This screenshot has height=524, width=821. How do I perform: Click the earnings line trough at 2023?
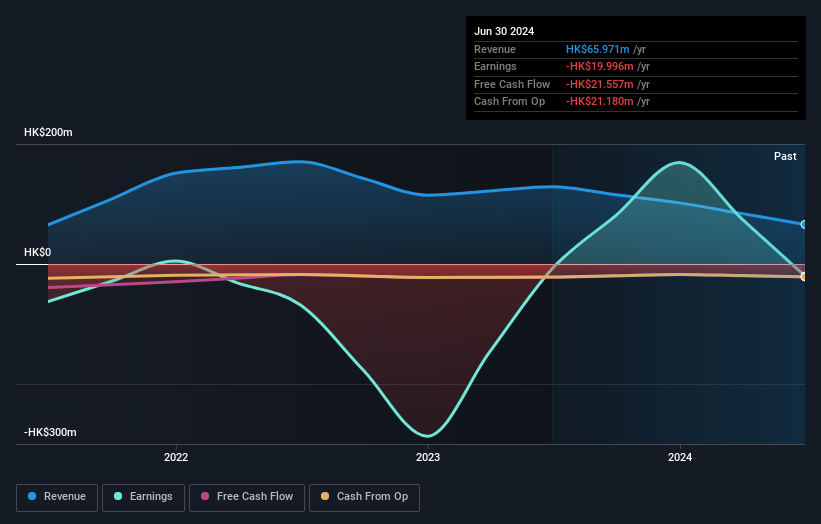pos(428,436)
